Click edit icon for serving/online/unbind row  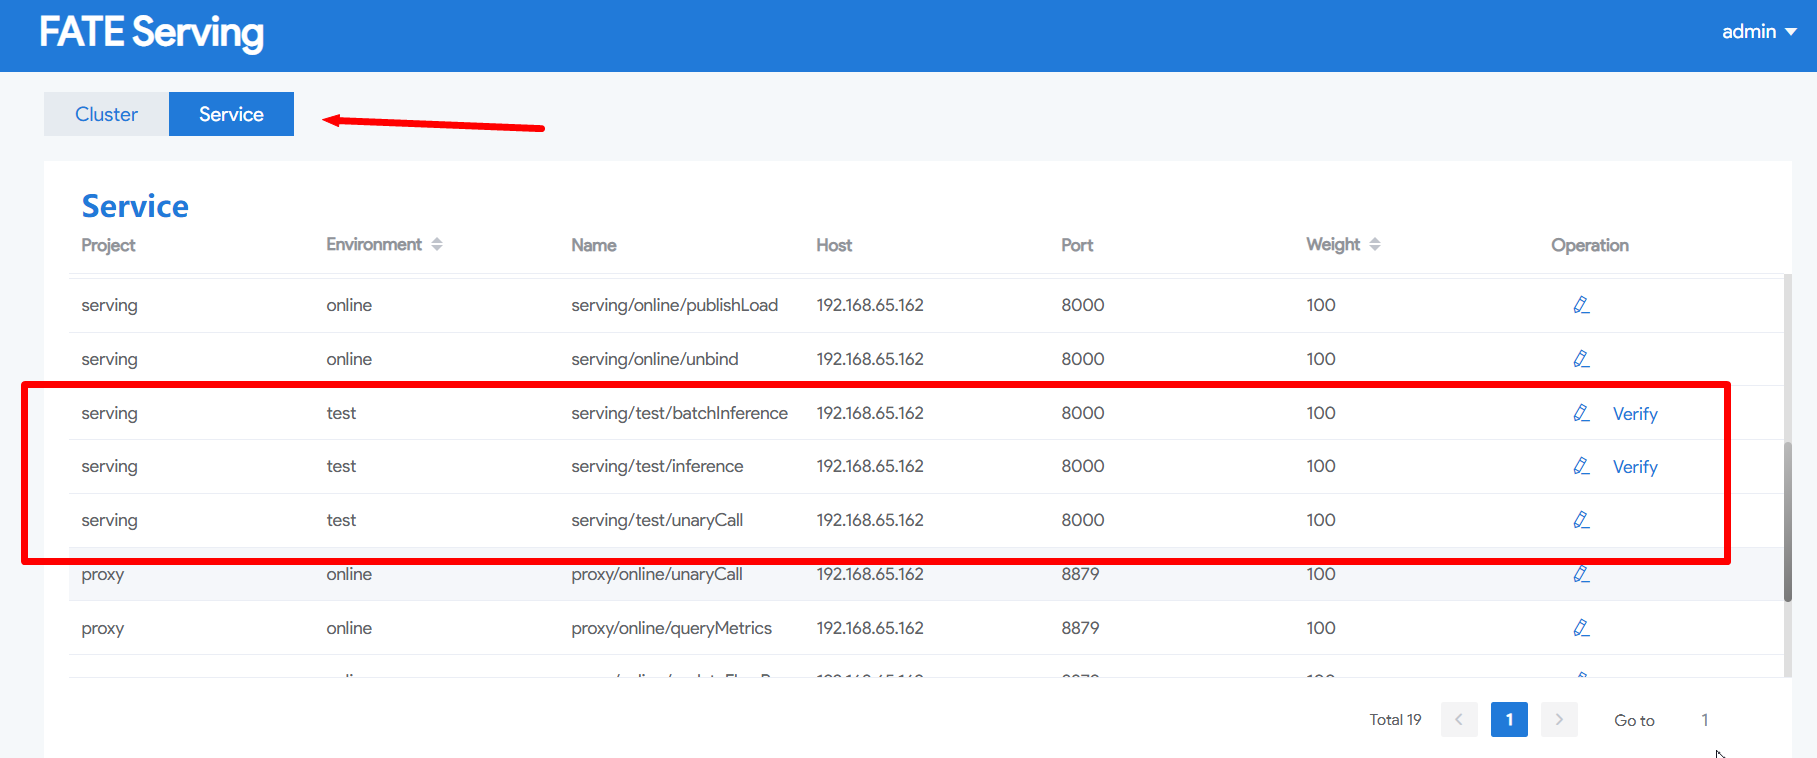1581,359
